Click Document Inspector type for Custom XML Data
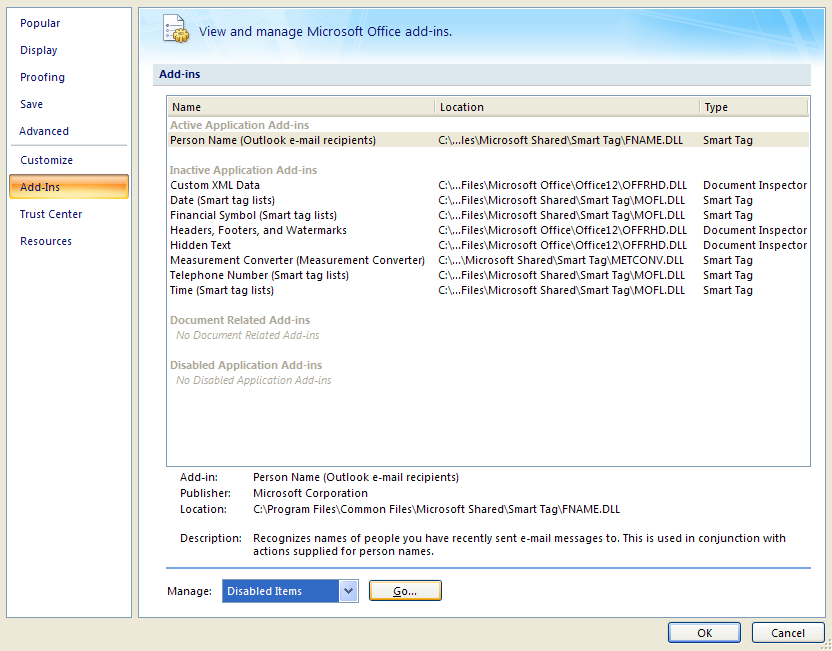 click(x=755, y=185)
